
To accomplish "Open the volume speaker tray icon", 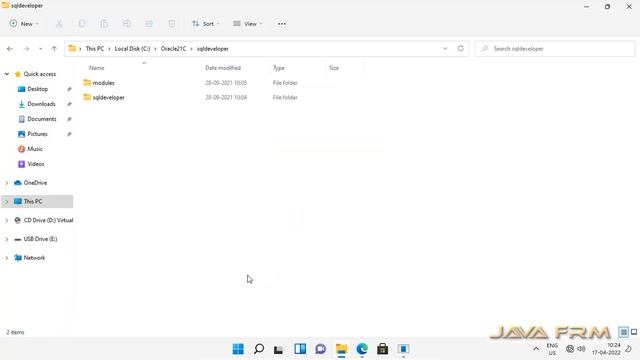I will click(581, 349).
